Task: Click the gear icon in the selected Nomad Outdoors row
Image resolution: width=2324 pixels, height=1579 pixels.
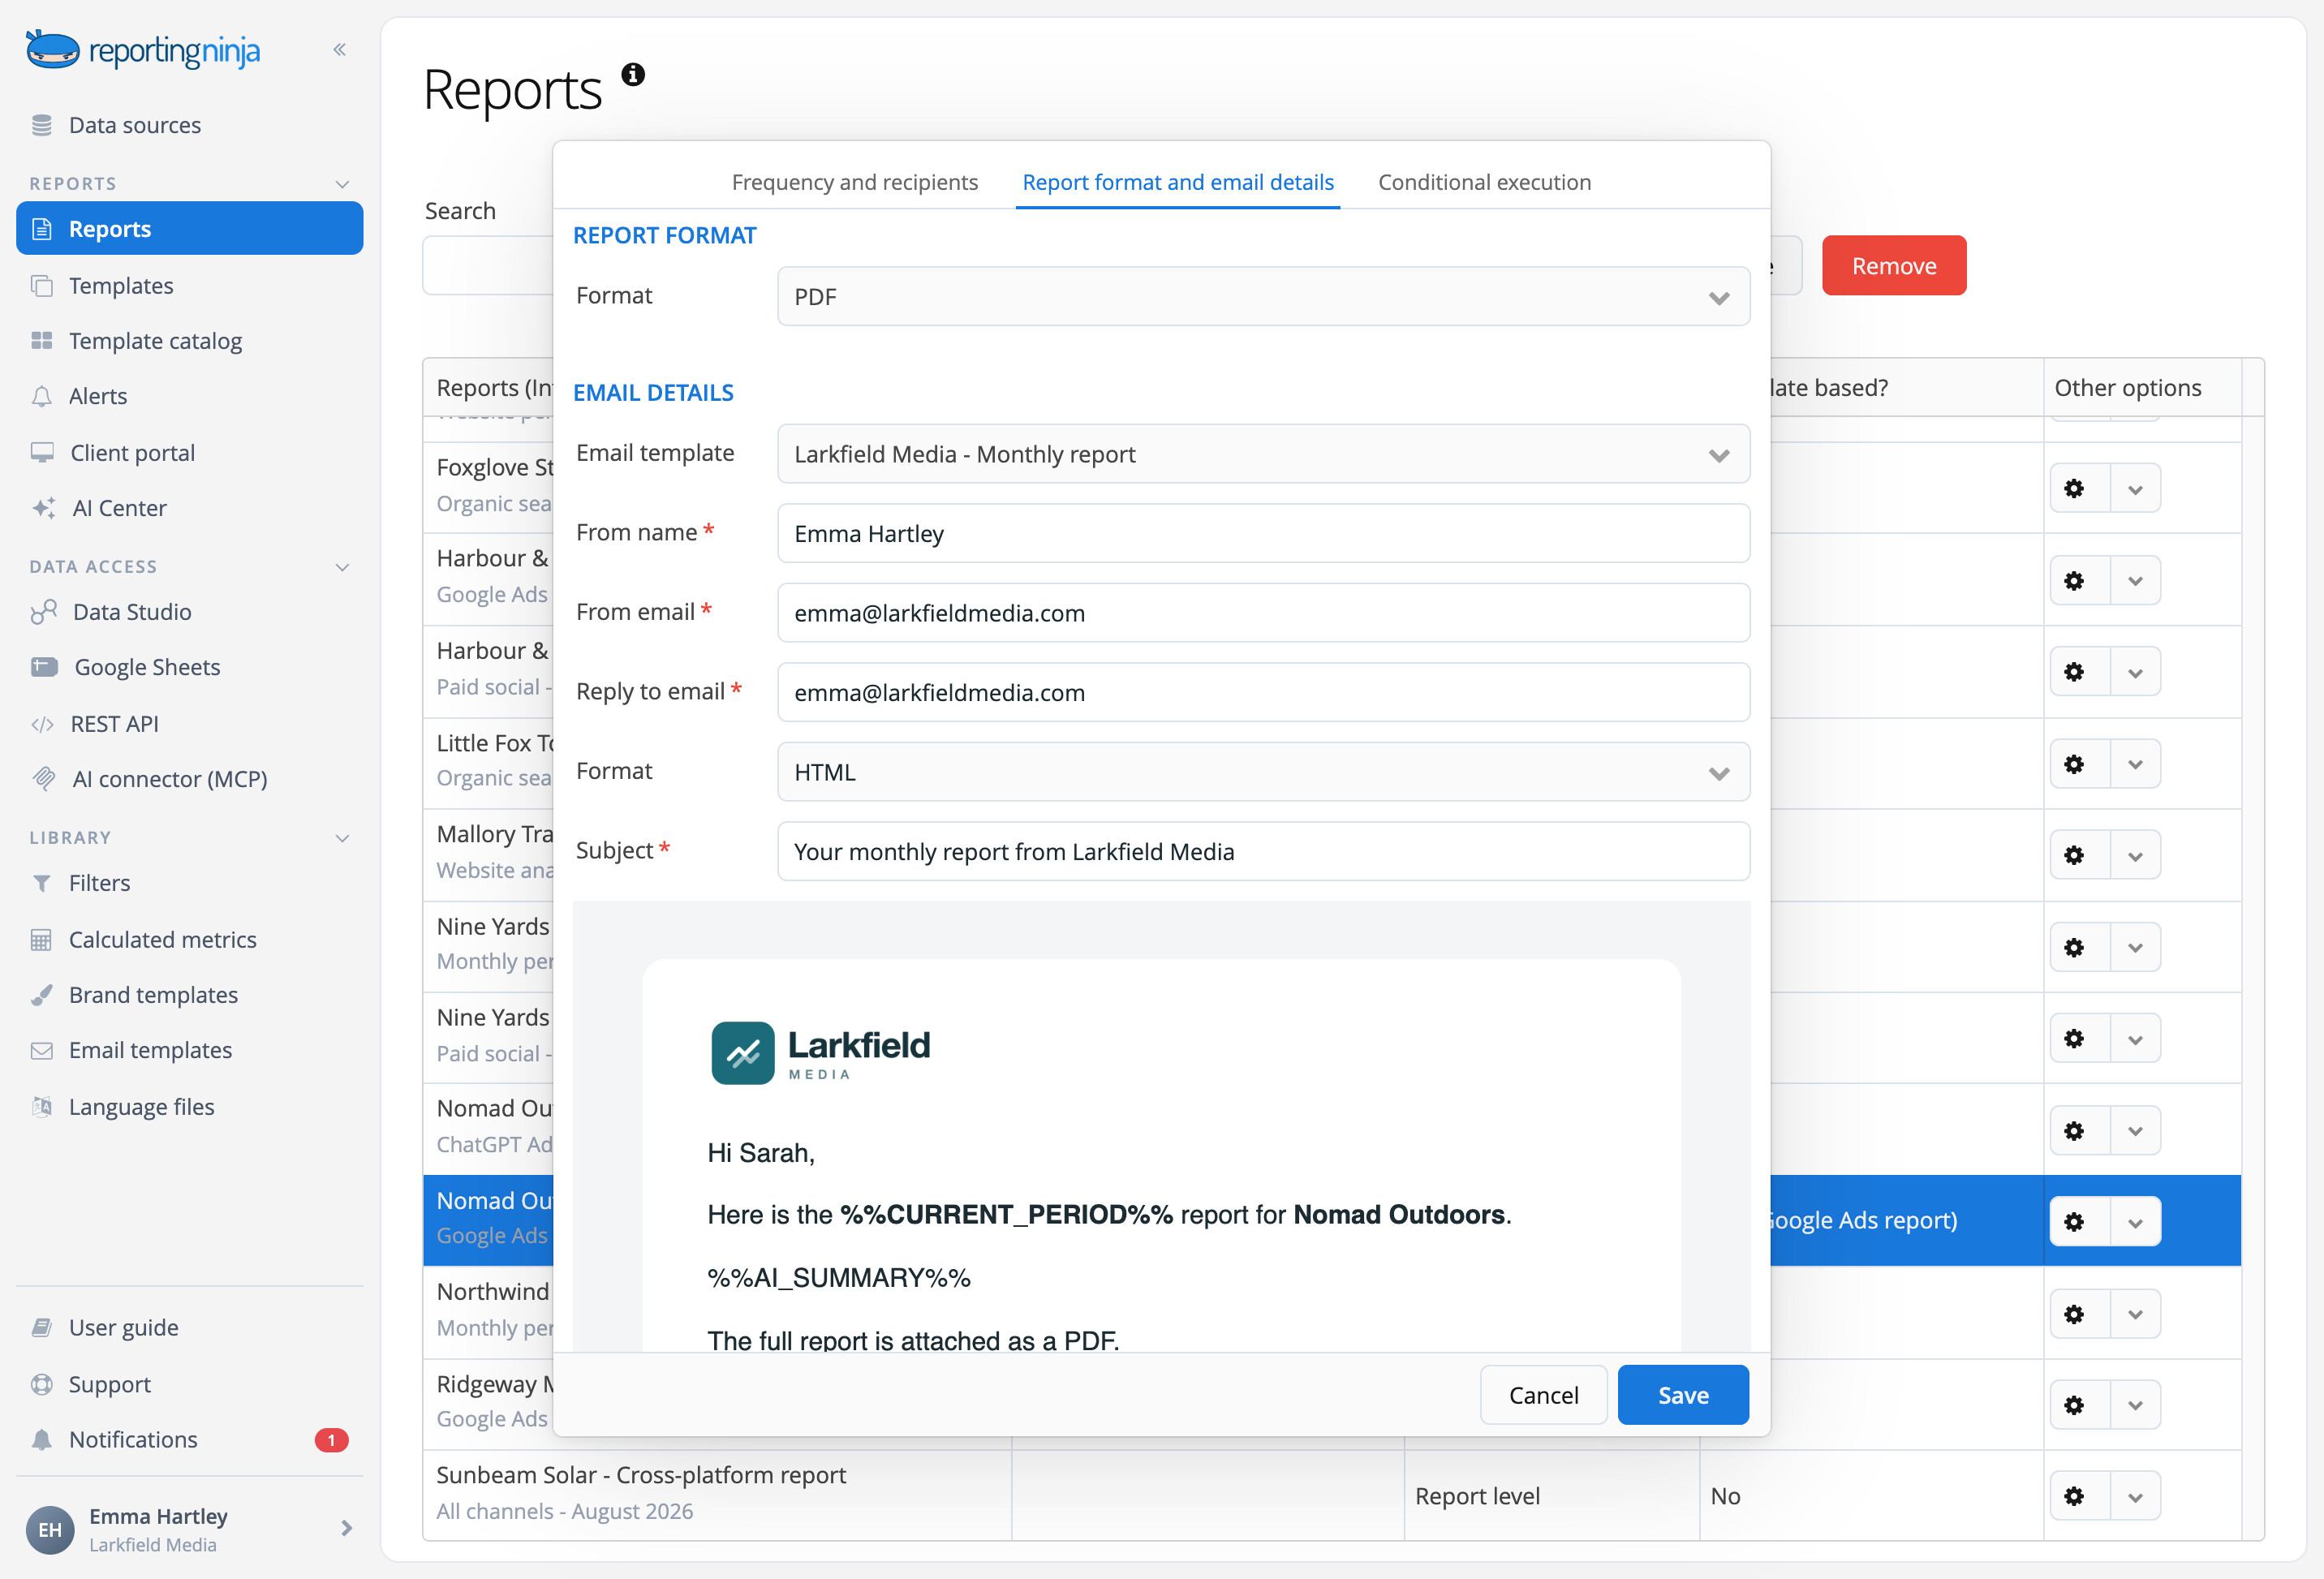Action: (x=2075, y=1221)
